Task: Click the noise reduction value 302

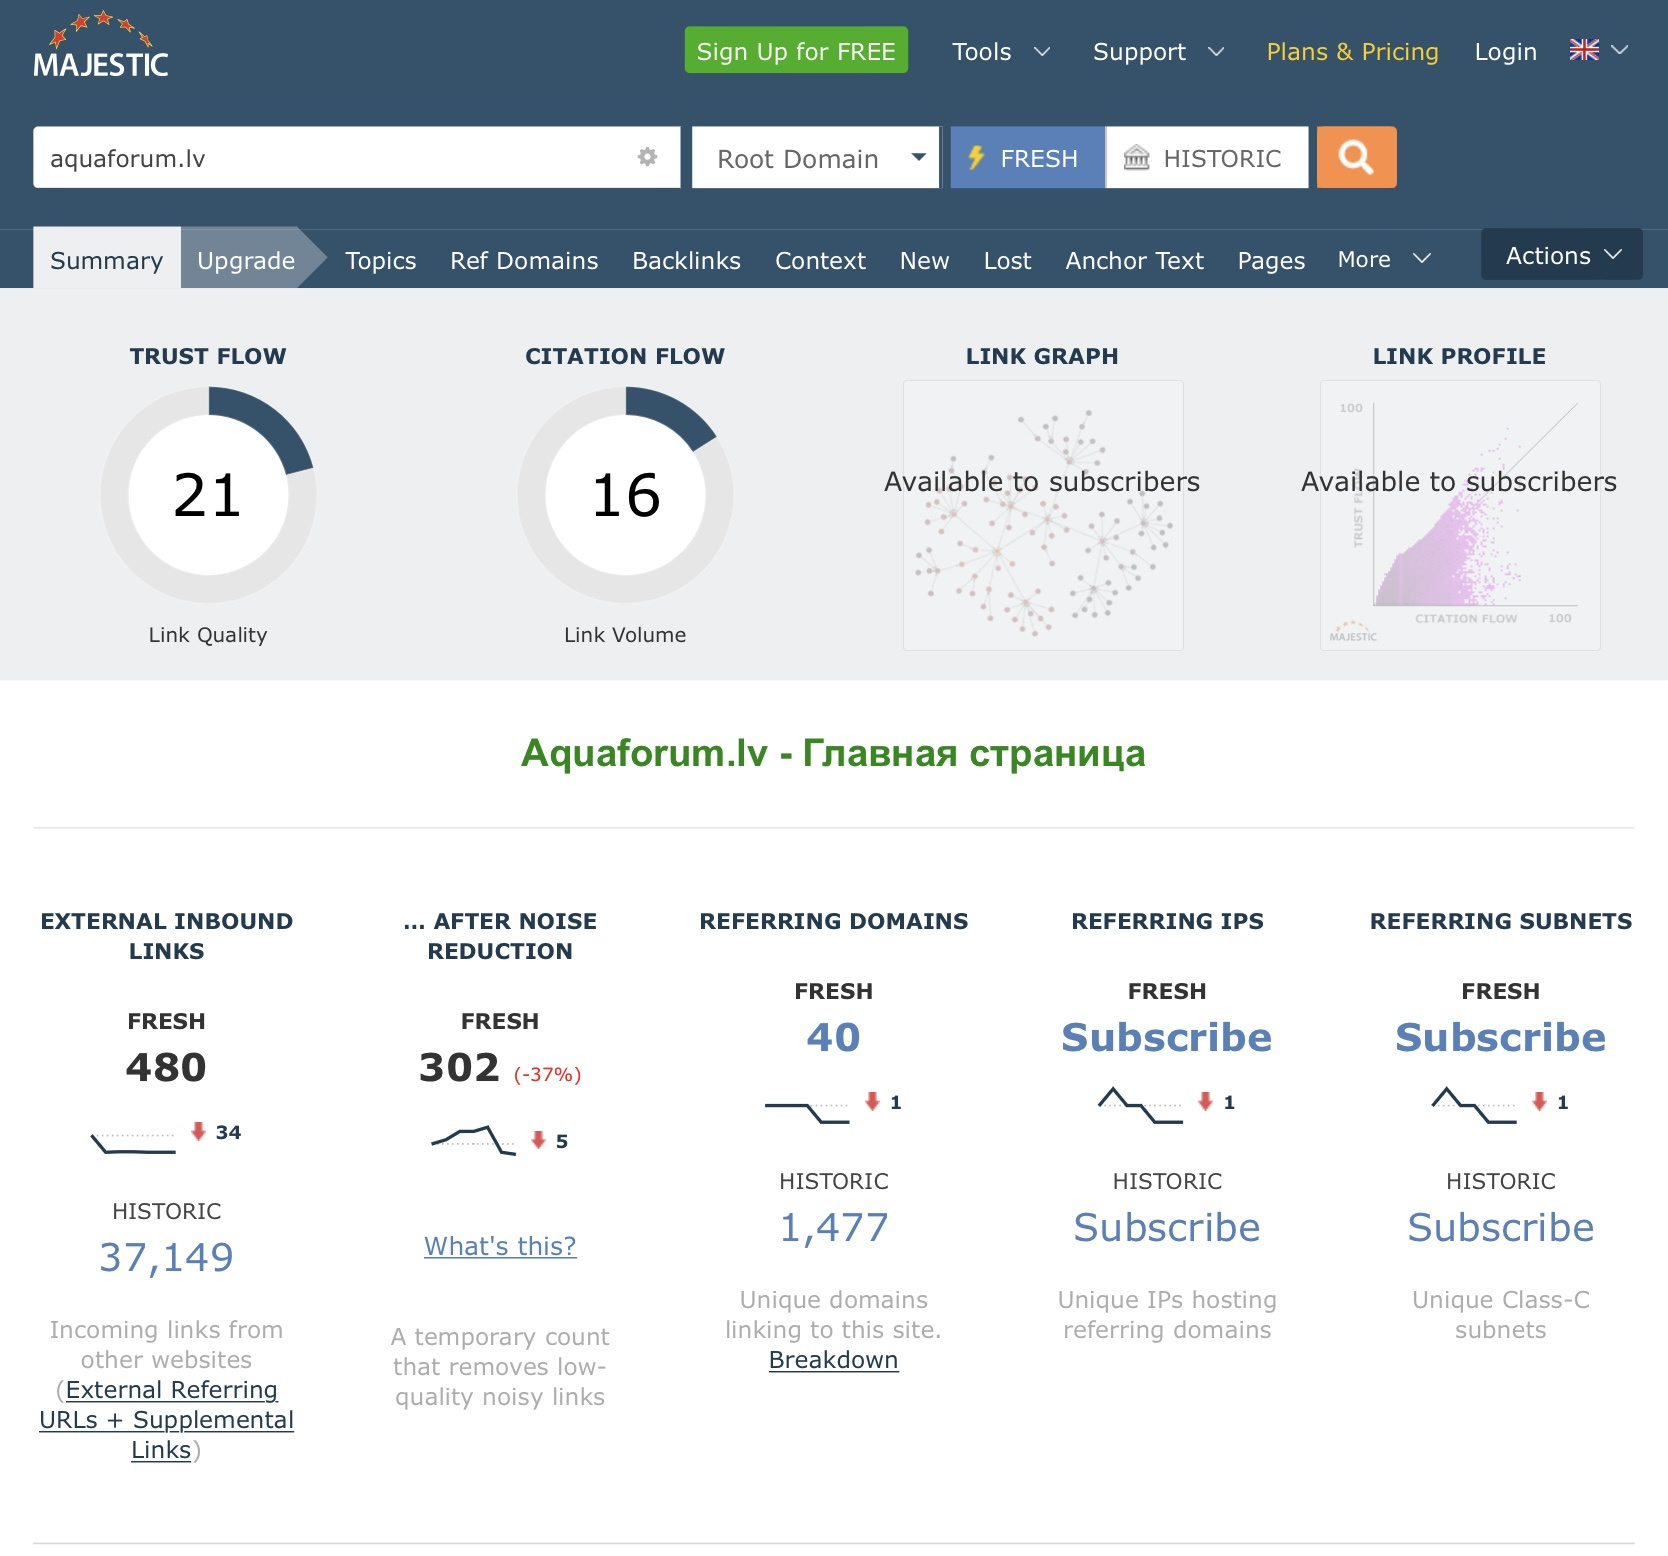Action: point(459,1067)
